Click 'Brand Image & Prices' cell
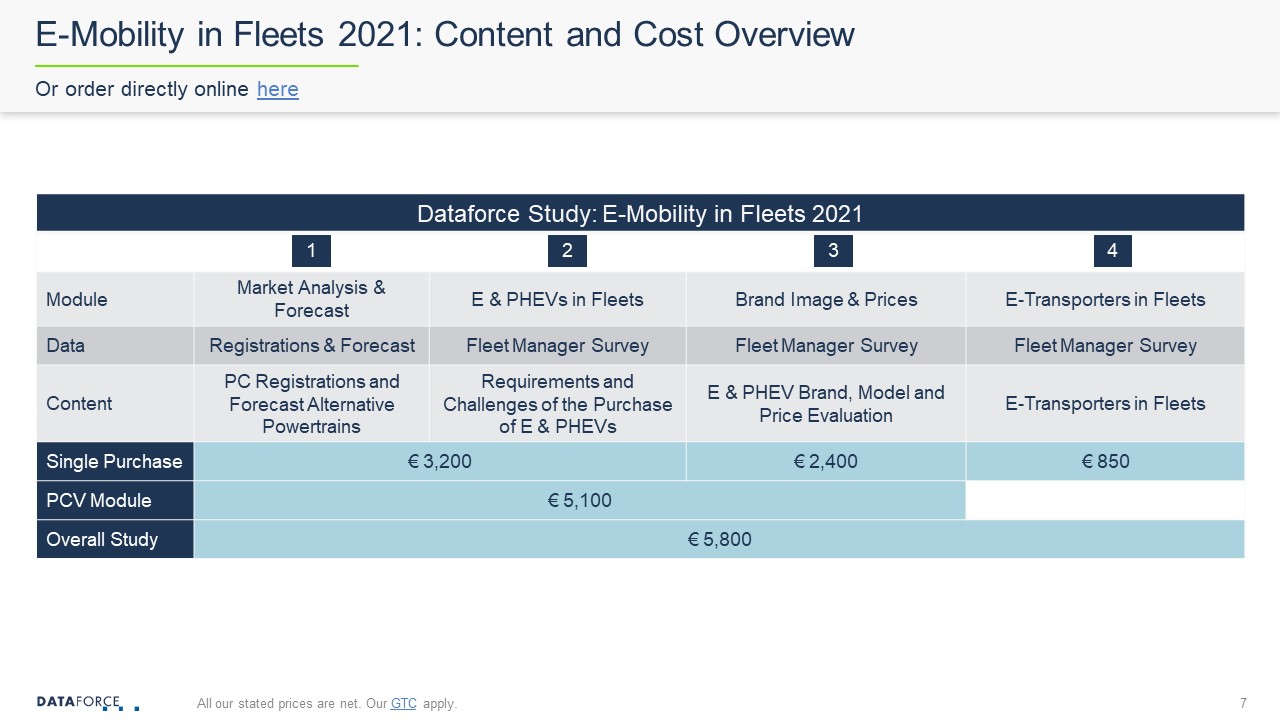The width and height of the screenshot is (1280, 720). click(x=826, y=299)
